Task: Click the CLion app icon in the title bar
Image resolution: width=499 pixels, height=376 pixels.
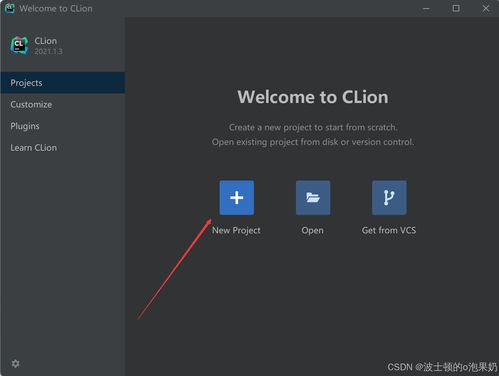Action: (x=10, y=8)
